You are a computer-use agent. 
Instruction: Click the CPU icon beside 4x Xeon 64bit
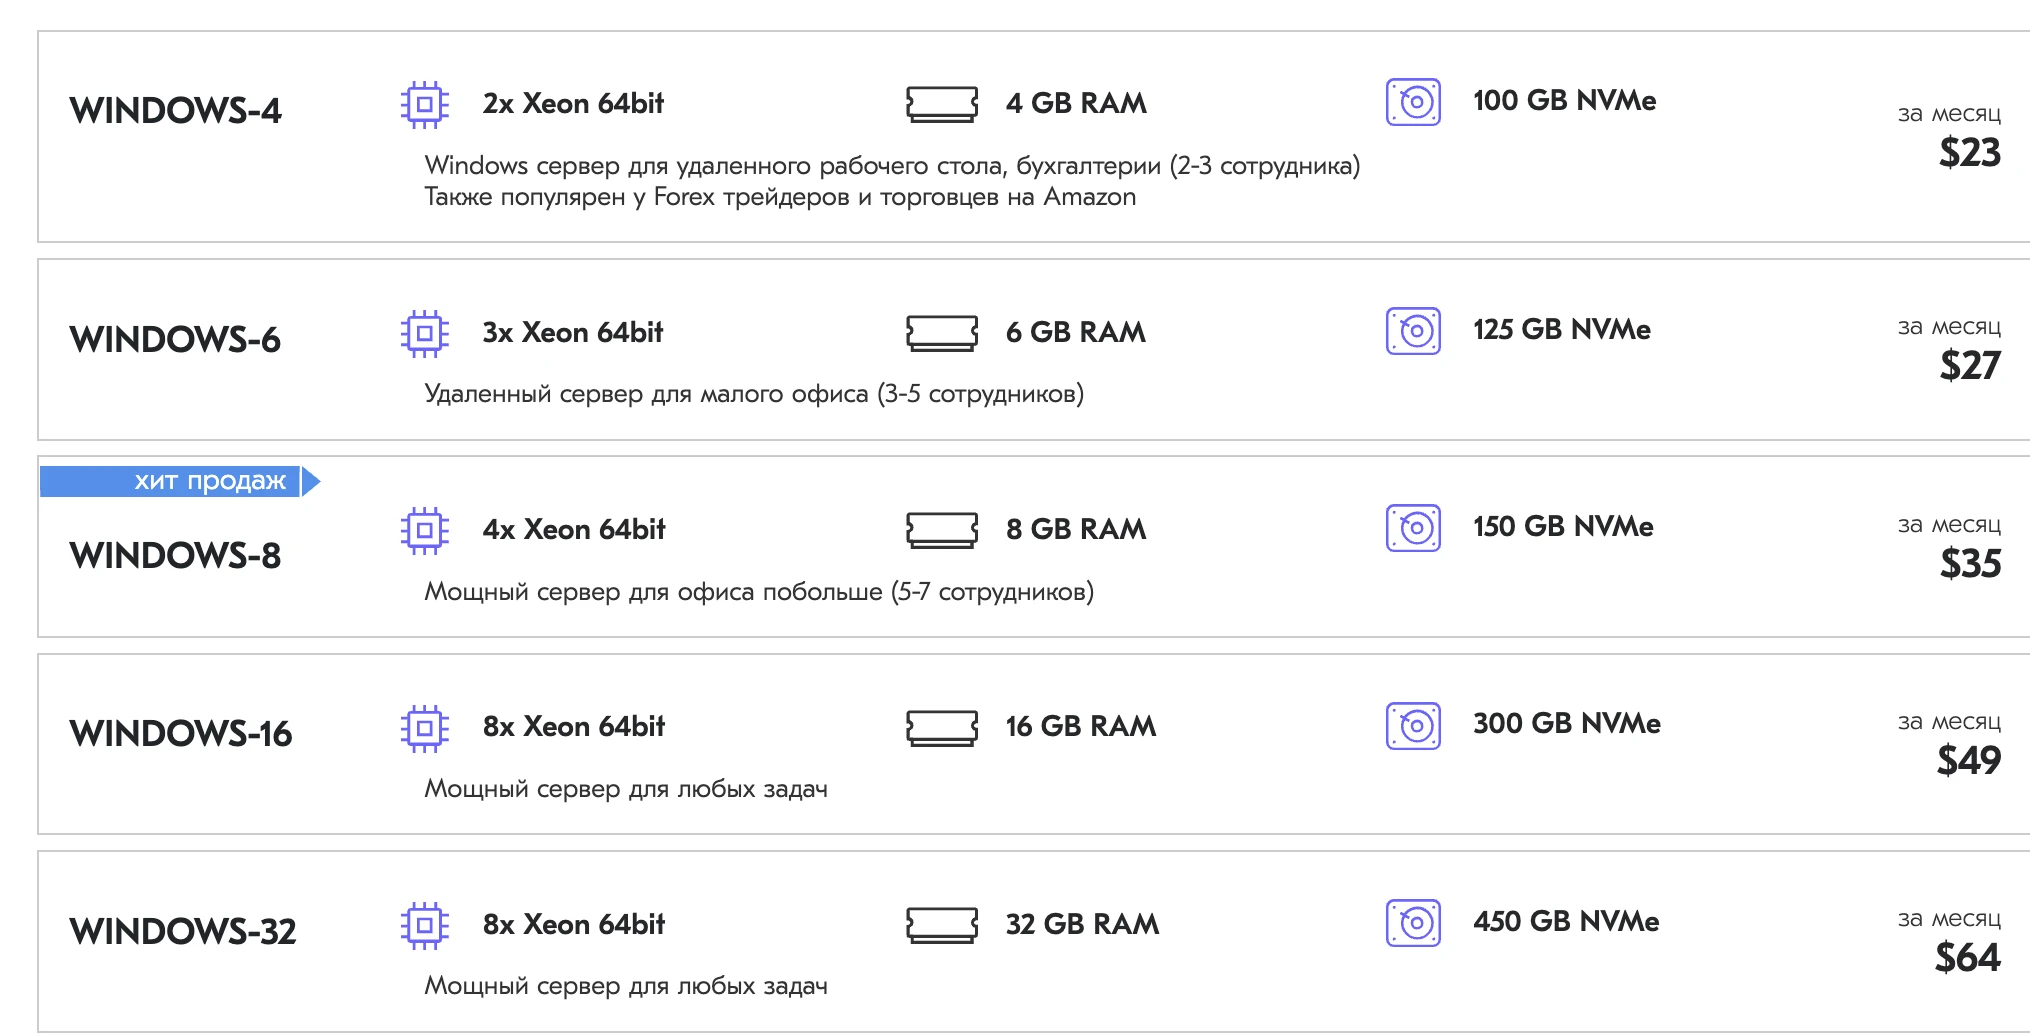click(424, 530)
